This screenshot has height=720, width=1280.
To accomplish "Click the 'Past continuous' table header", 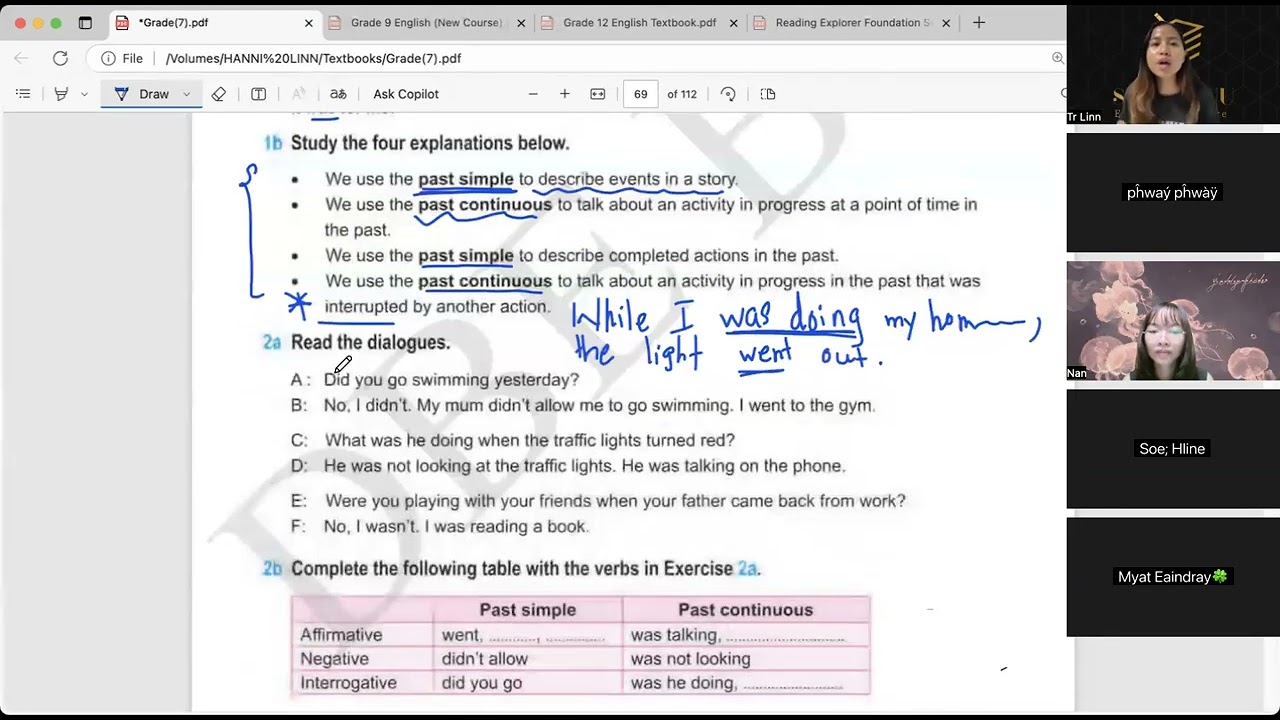I will 745,610.
